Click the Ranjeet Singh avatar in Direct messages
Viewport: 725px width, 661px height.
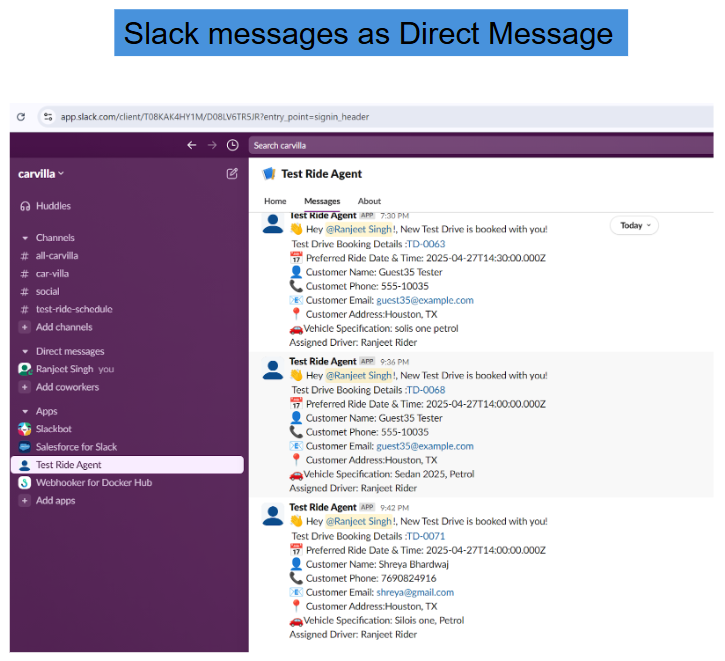click(25, 369)
